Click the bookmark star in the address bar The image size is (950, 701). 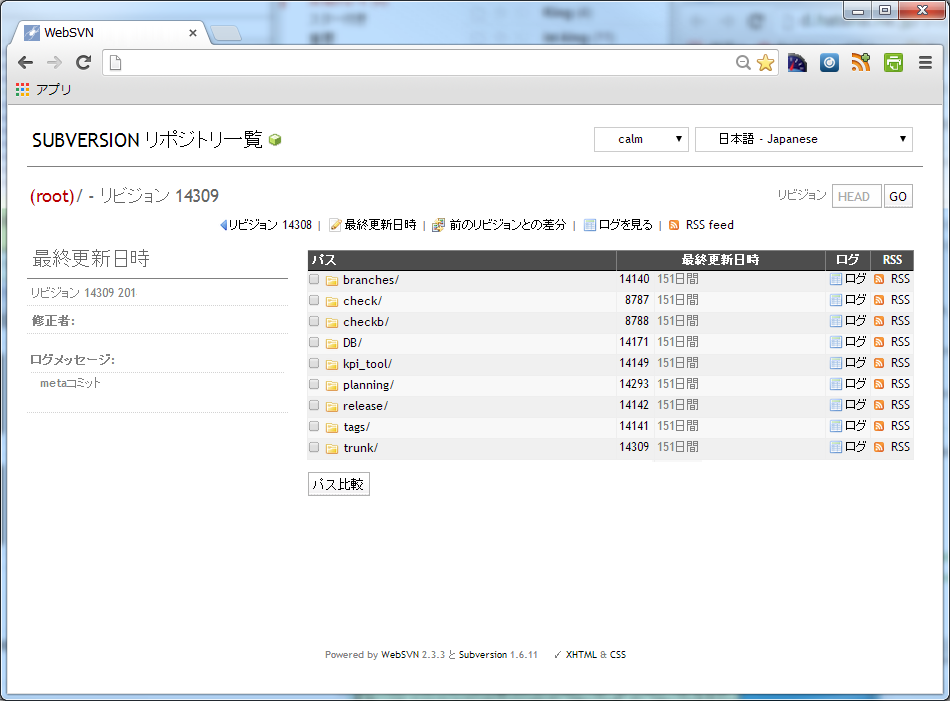(765, 63)
